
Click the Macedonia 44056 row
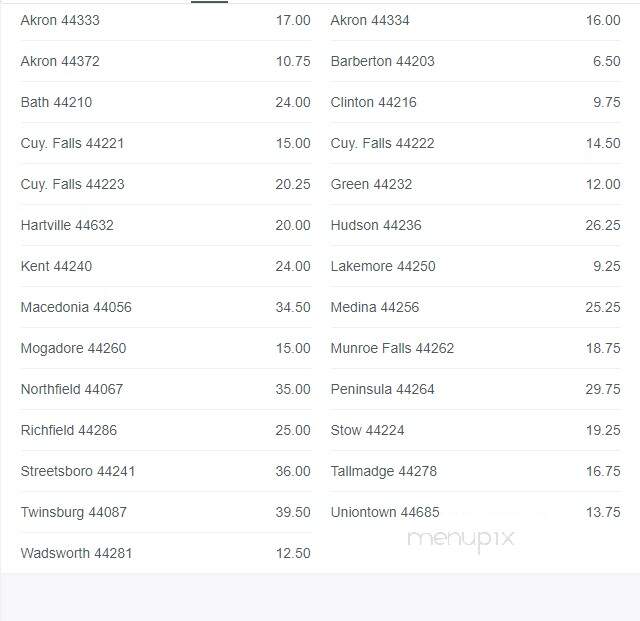pyautogui.click(x=166, y=307)
